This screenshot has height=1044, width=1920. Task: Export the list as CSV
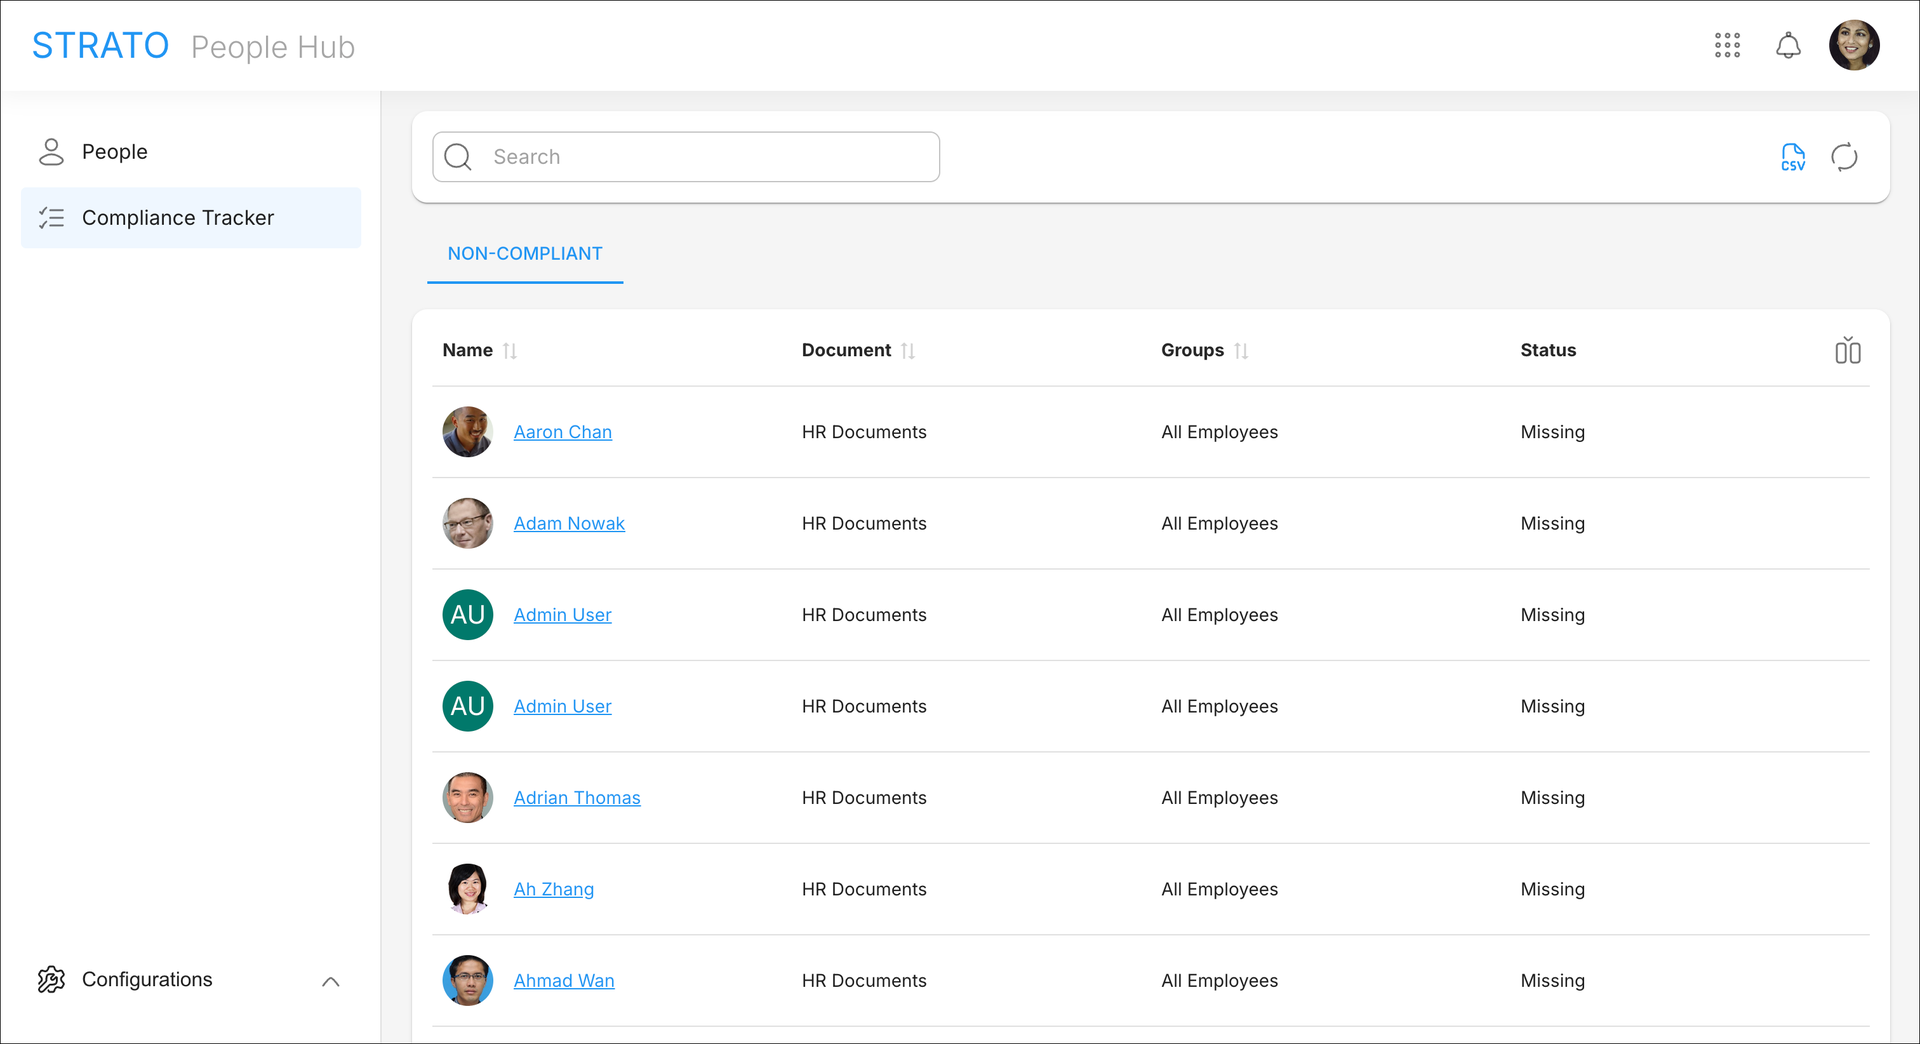click(1793, 157)
